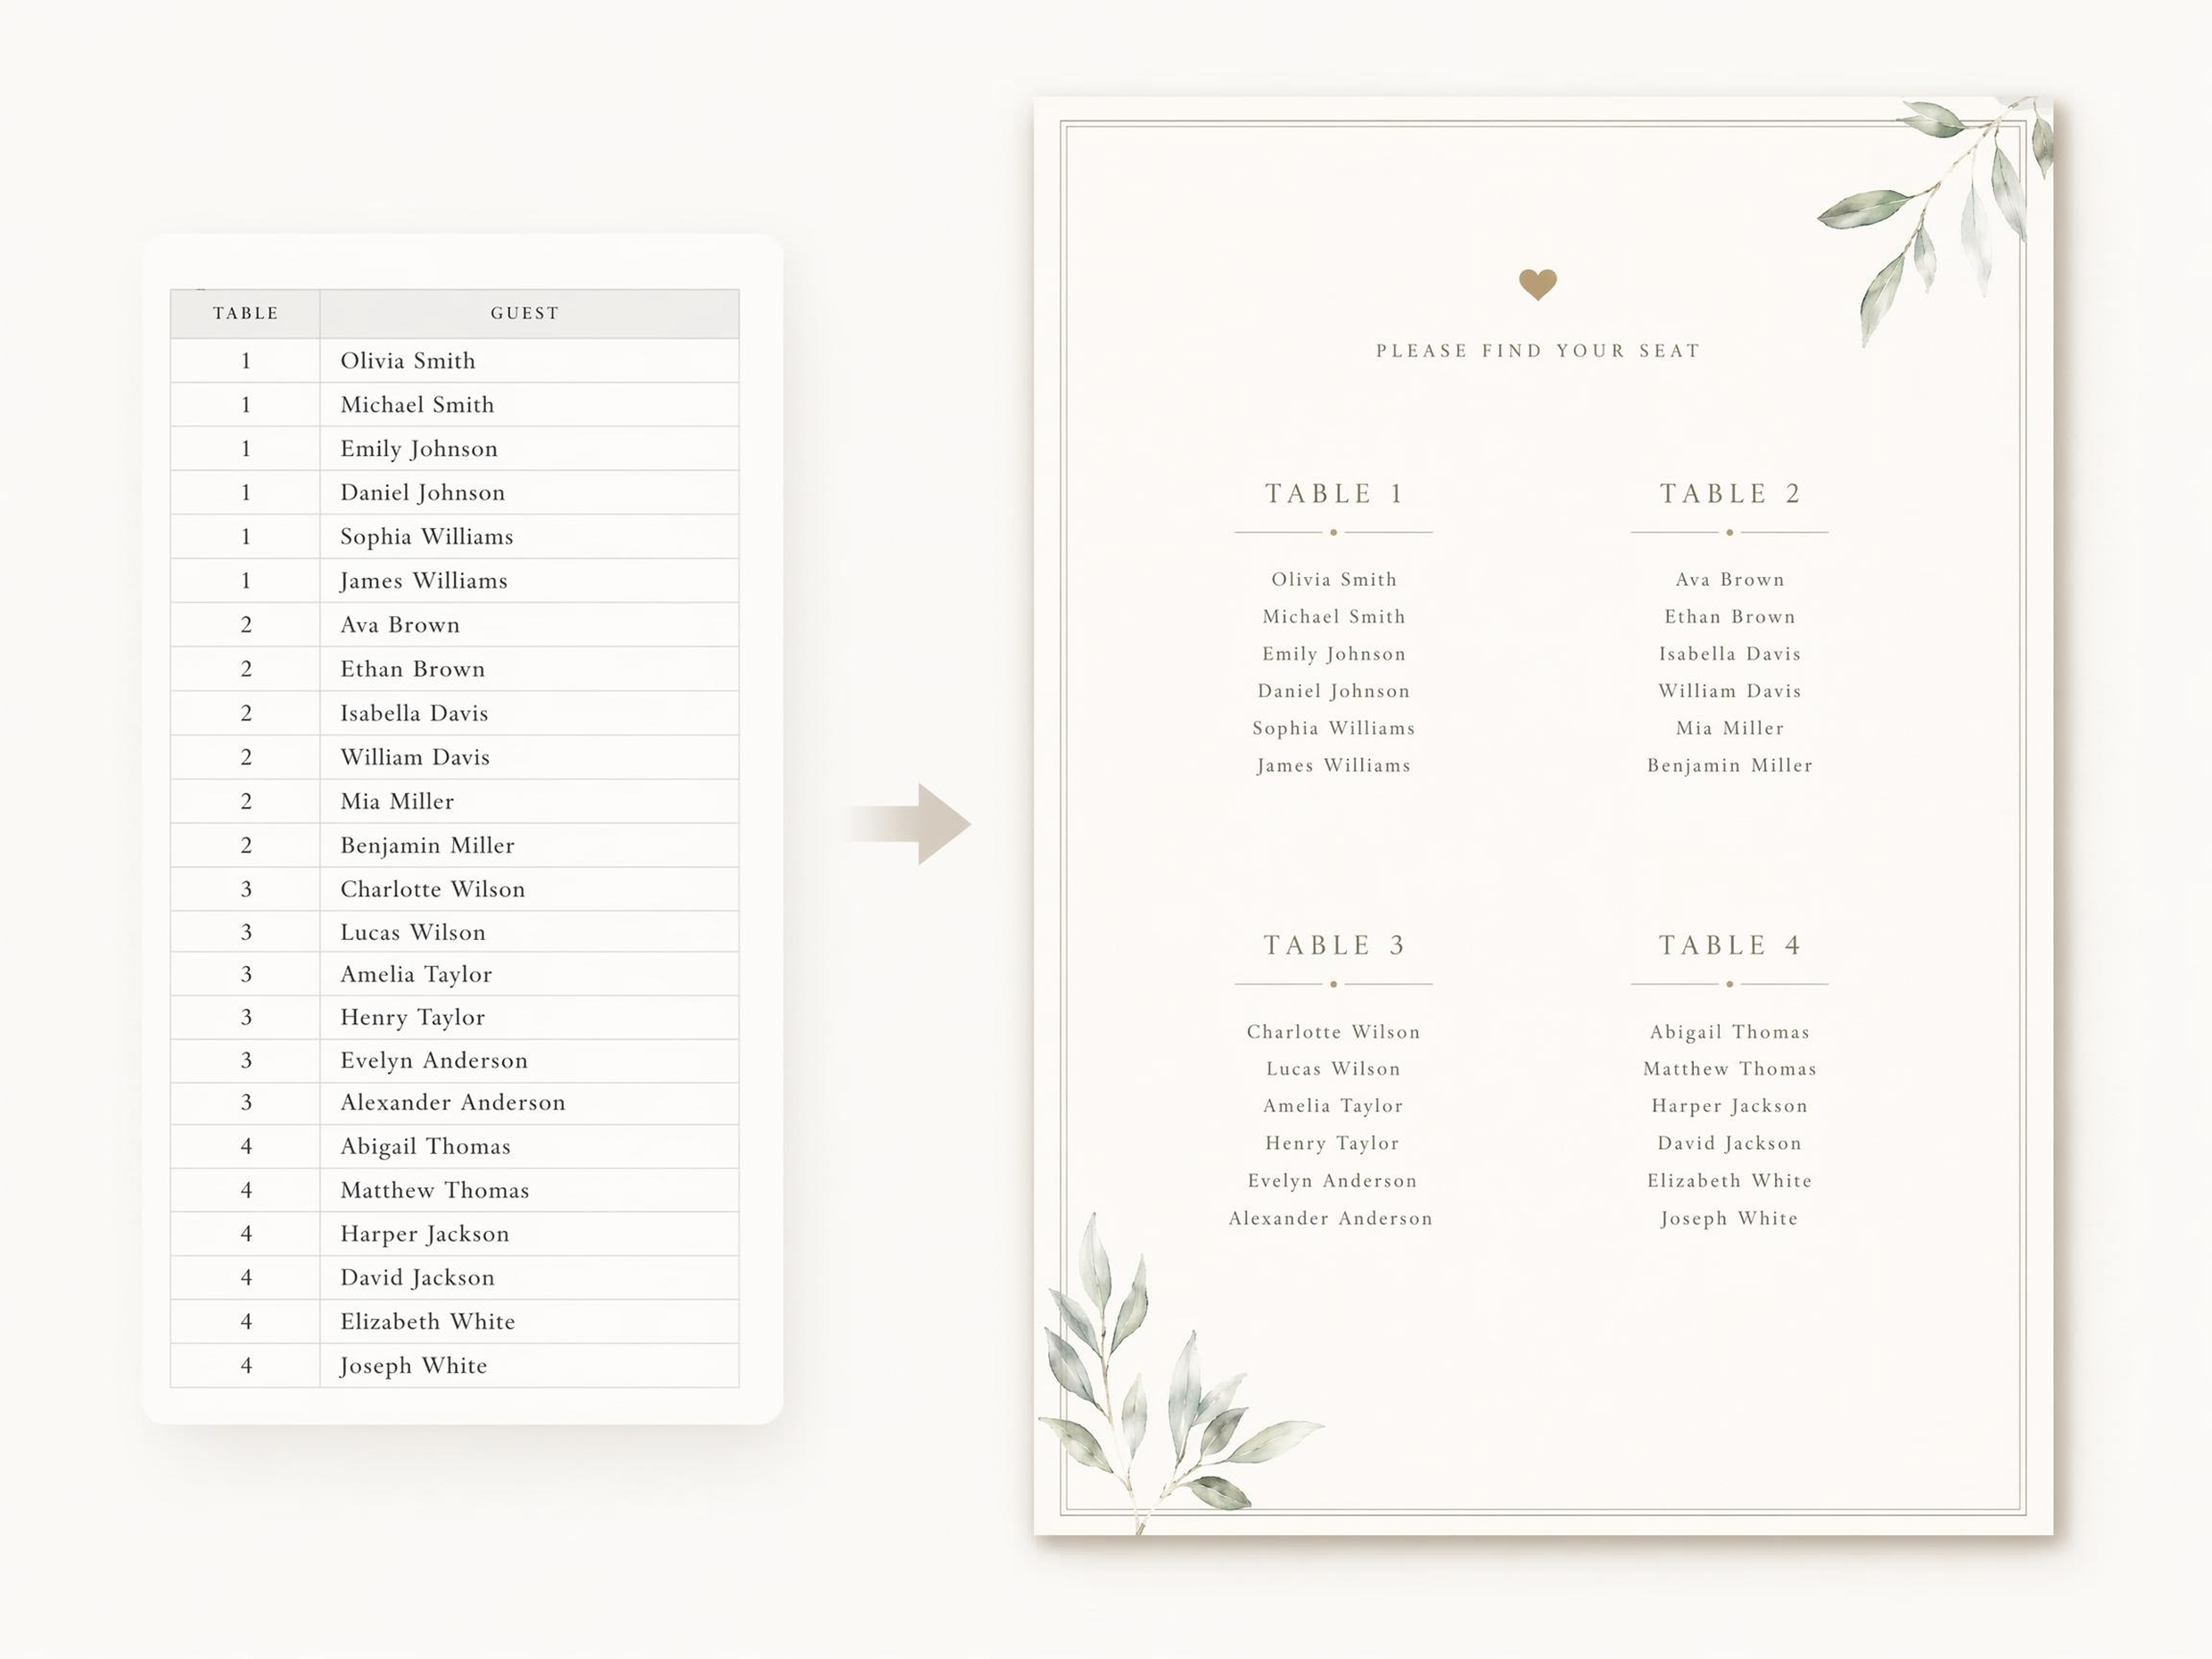Select Amelia Taylor on the seating chart
2212x1659 pixels.
coord(1334,1105)
